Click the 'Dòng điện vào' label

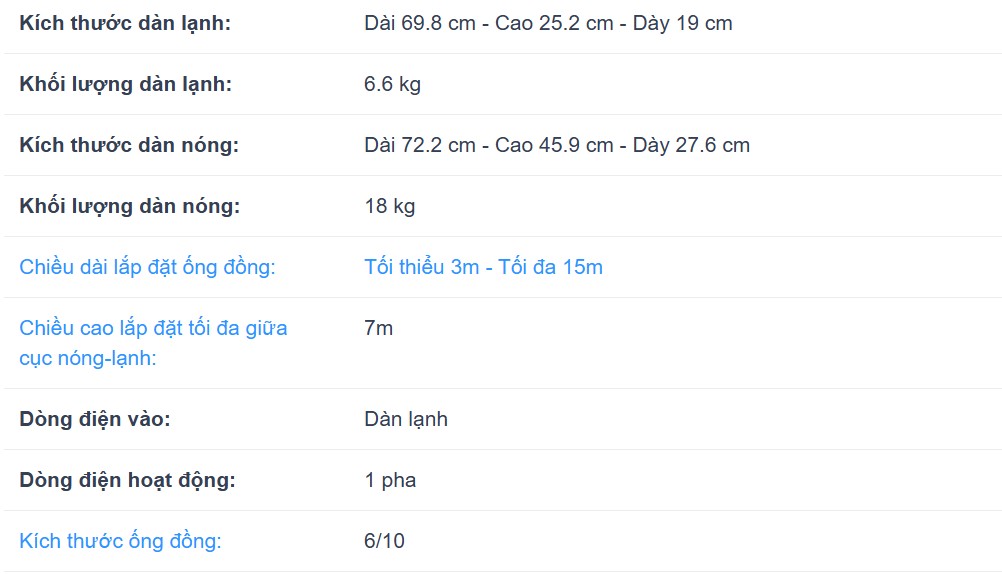(x=95, y=419)
